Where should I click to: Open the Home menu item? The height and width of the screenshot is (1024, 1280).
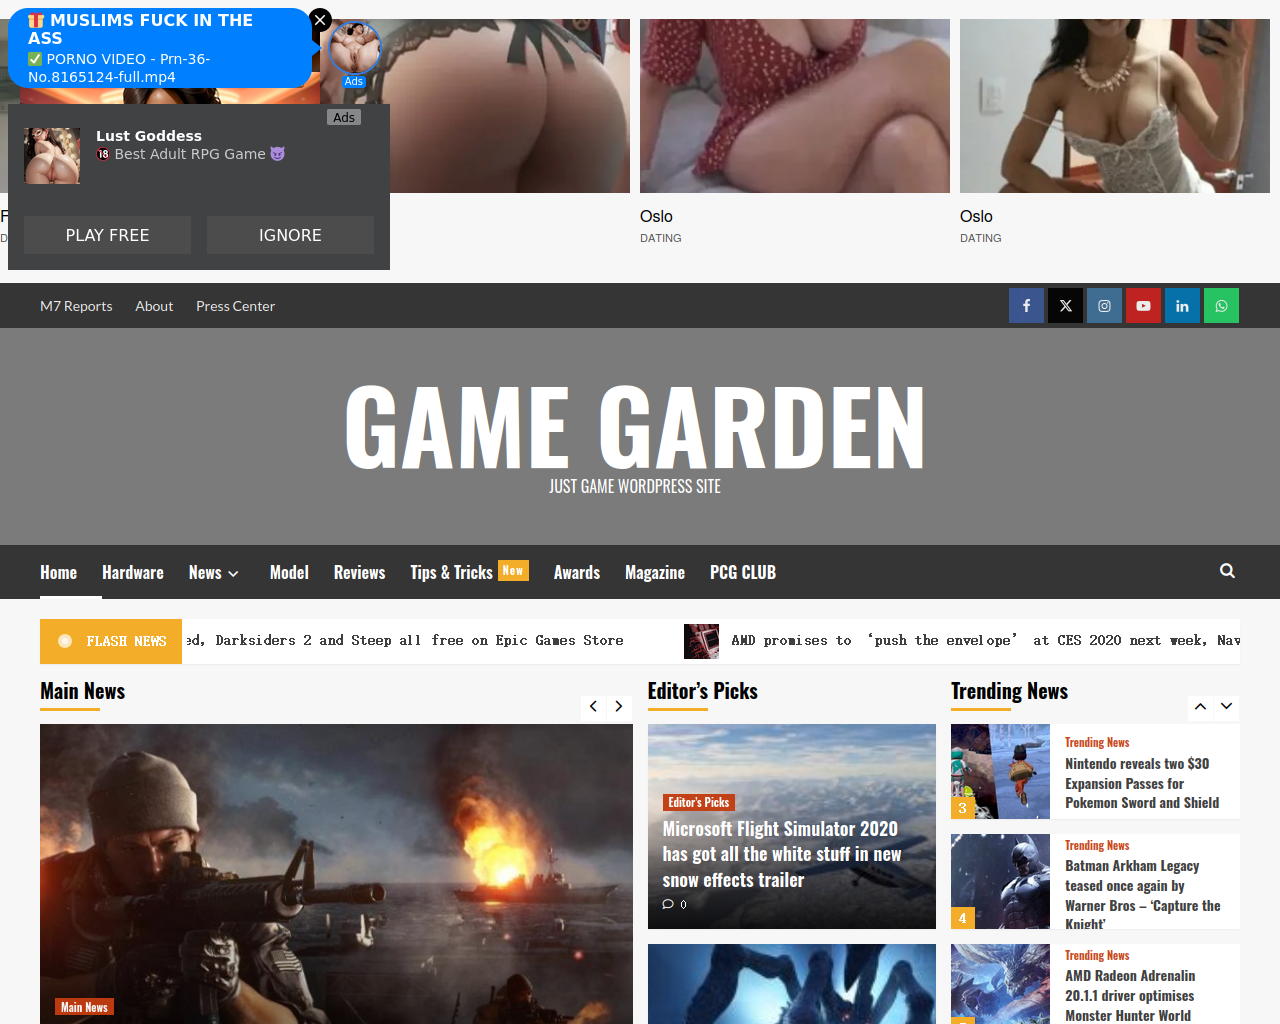pos(58,572)
